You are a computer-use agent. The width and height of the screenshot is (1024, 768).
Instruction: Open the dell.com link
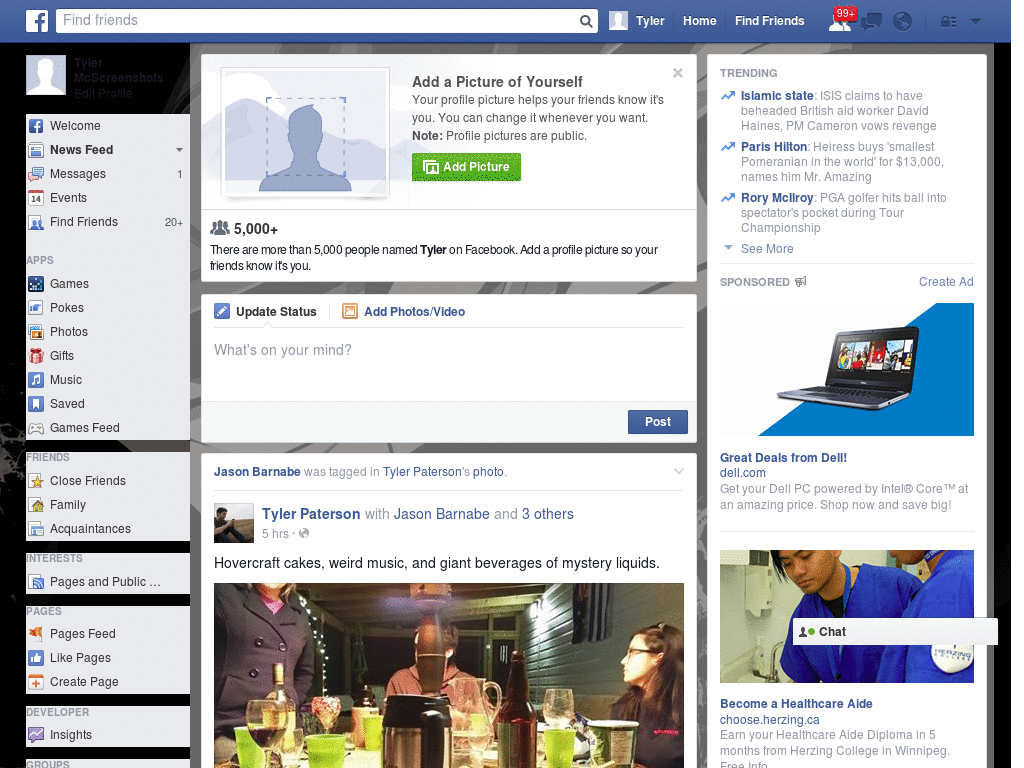click(743, 473)
